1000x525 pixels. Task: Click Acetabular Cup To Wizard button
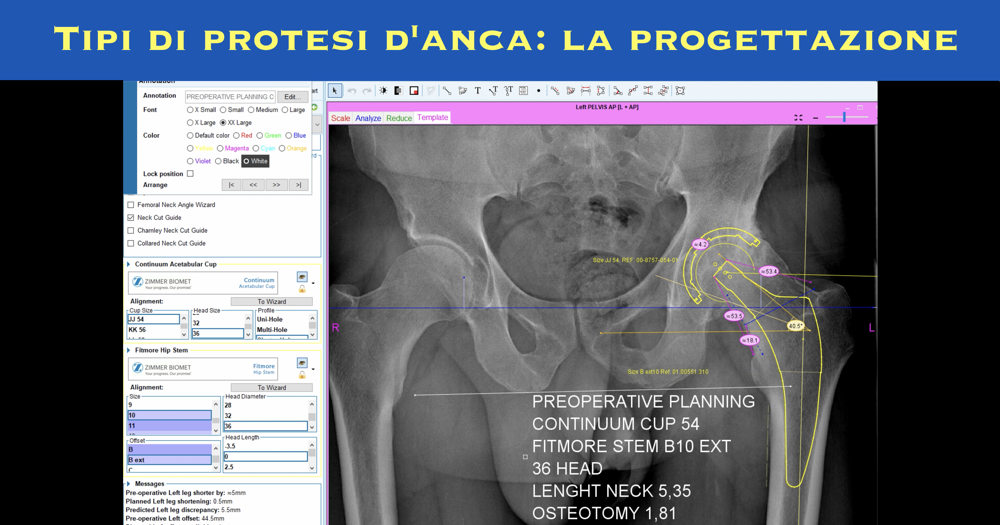tap(272, 301)
